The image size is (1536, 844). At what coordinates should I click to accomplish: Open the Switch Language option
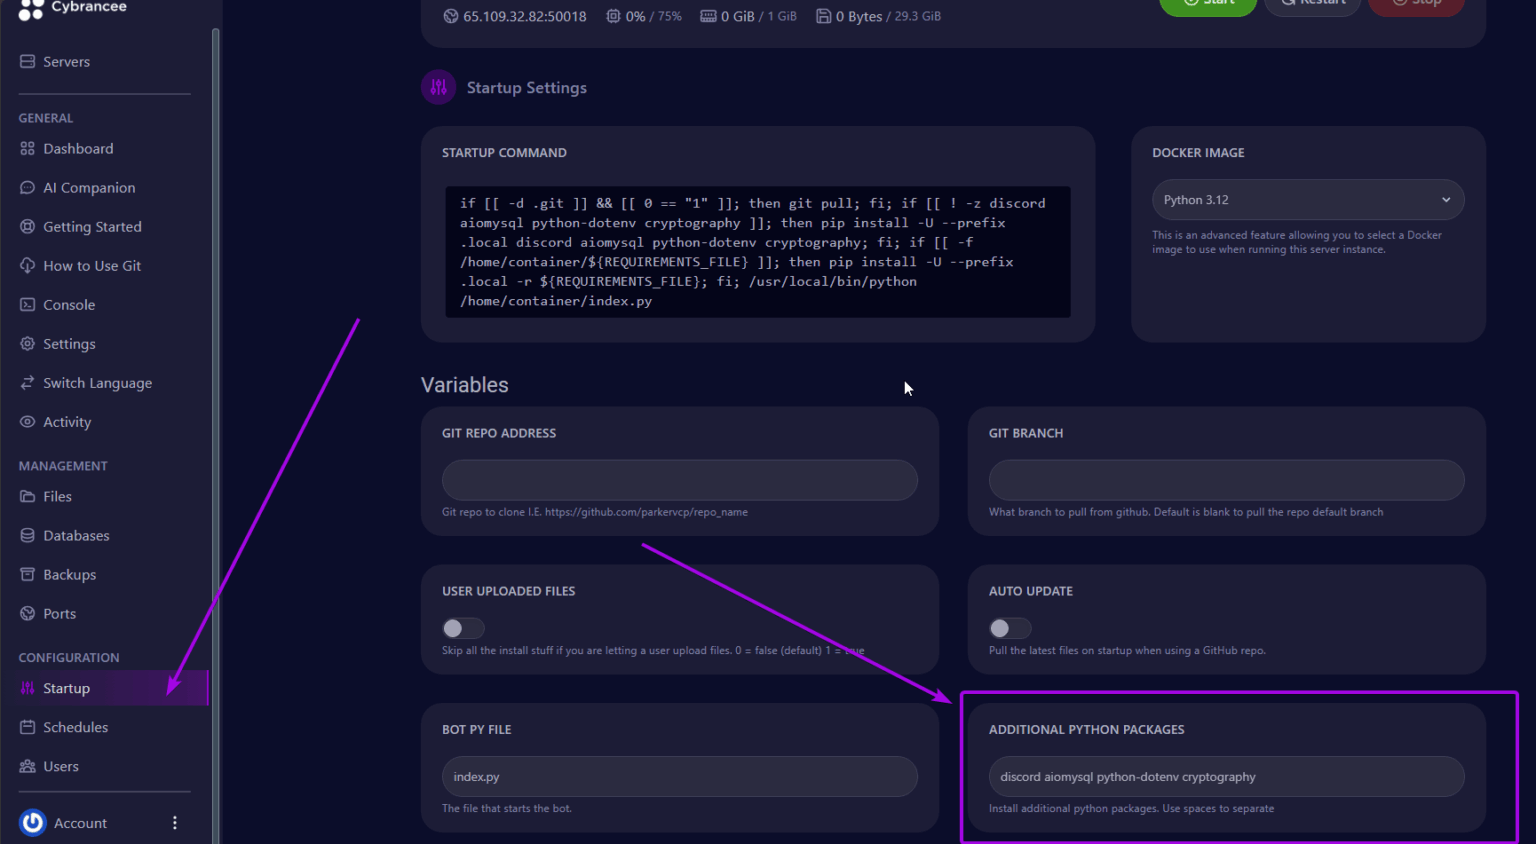click(x=27, y=382)
